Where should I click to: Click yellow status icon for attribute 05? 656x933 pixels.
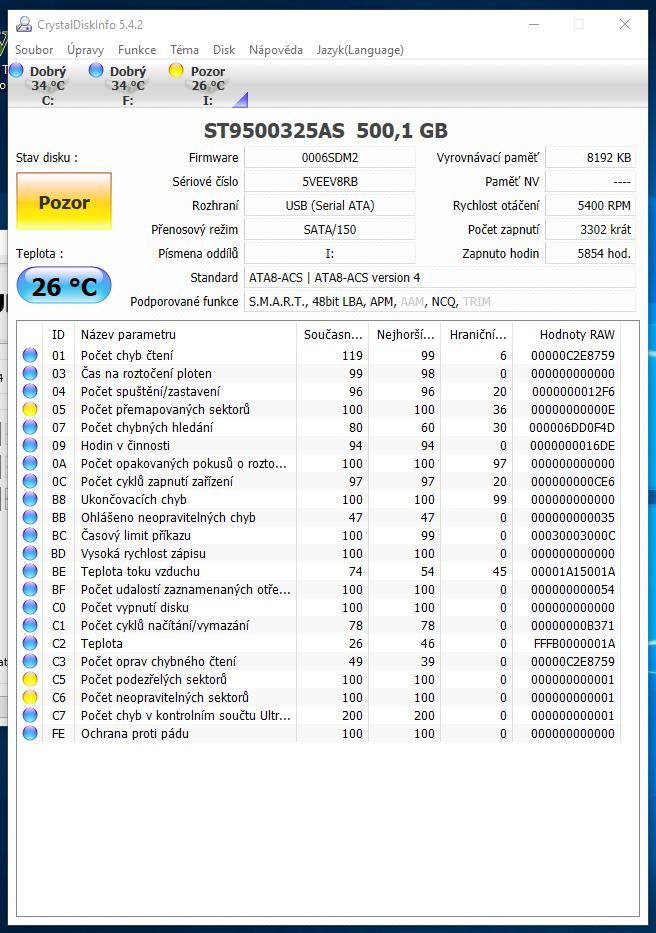point(31,409)
